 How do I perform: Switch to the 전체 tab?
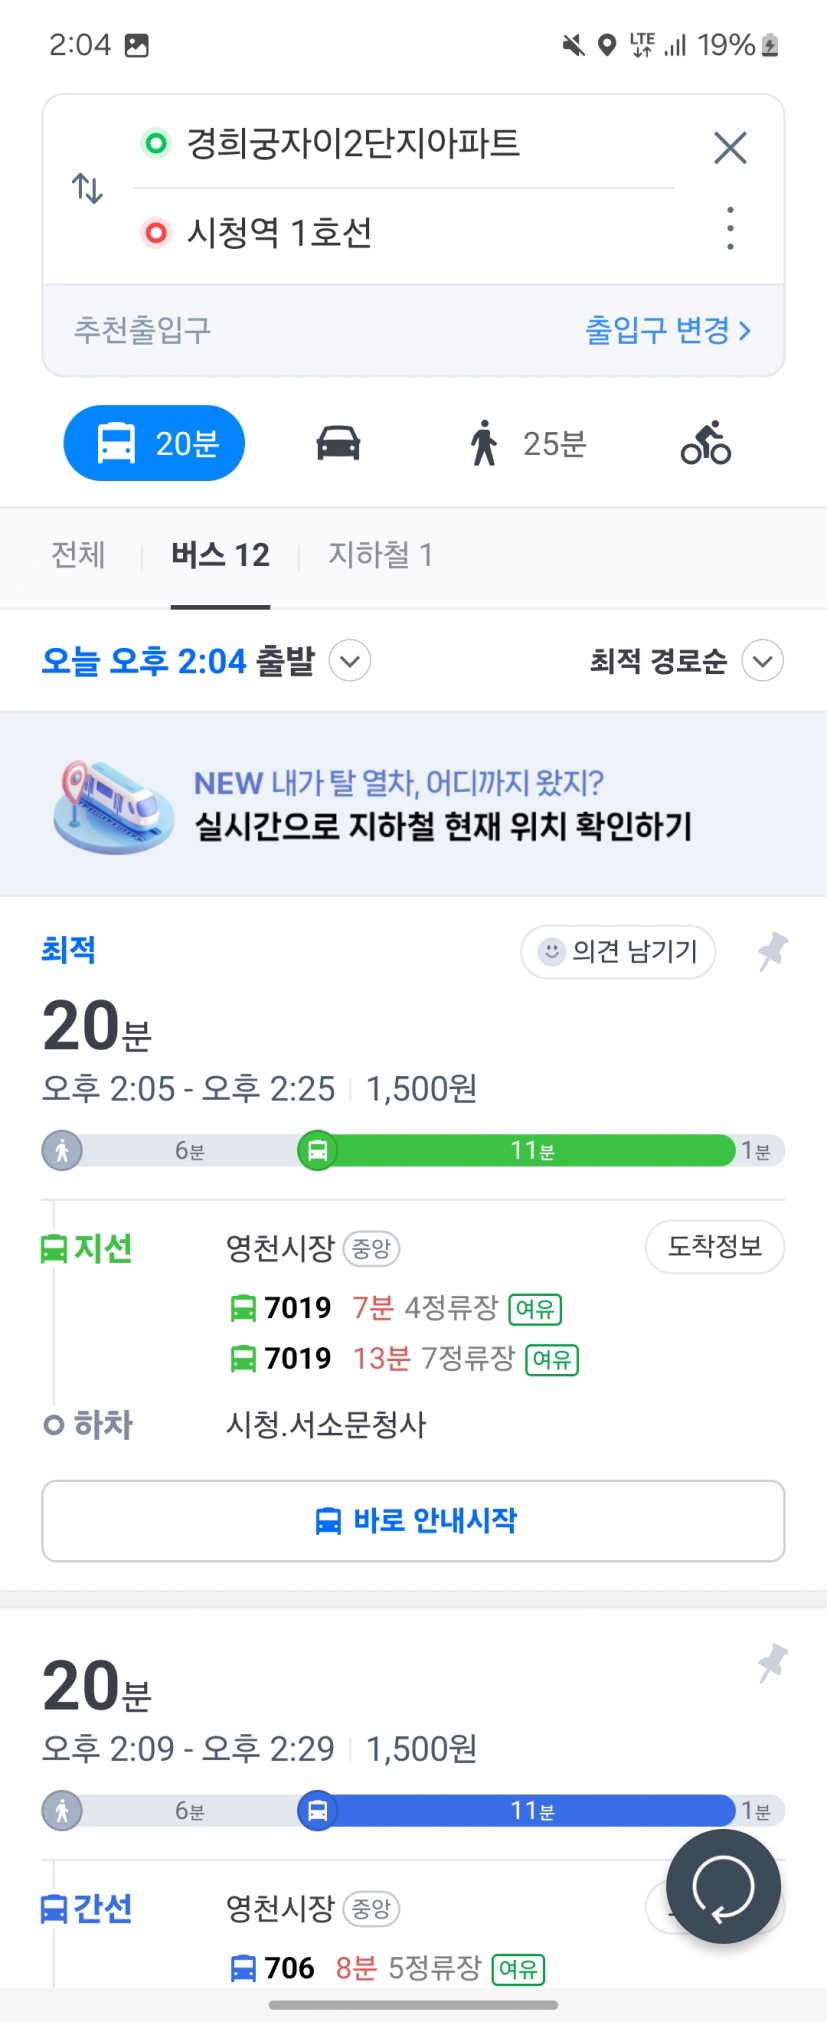[78, 555]
